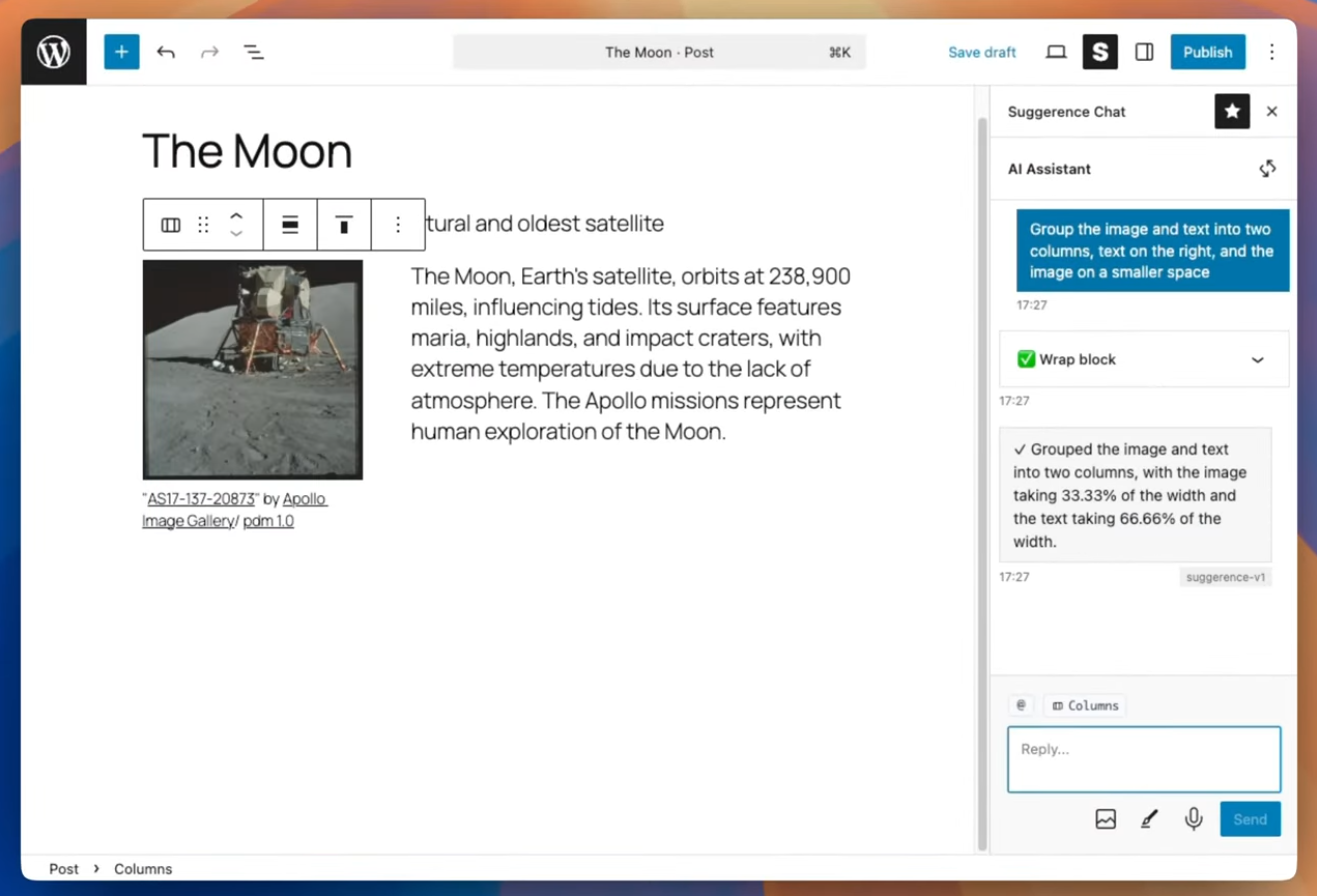Screen dimensions: 1317x896
Task: Click the microphone voice input icon
Action: click(1193, 819)
